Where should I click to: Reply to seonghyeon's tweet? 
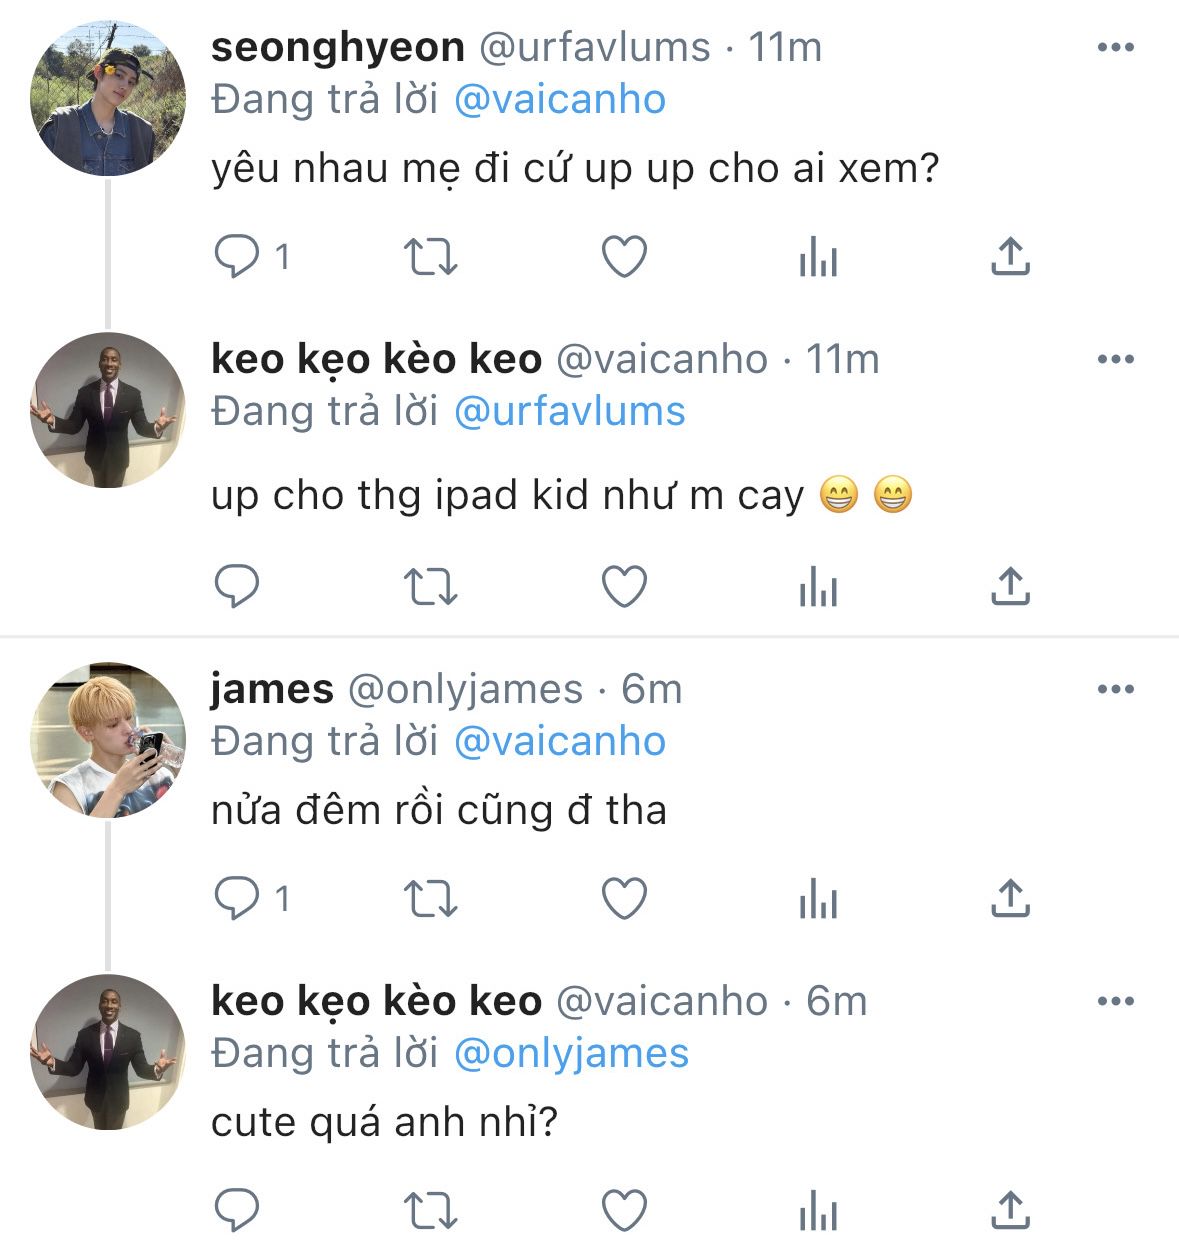[x=237, y=257]
